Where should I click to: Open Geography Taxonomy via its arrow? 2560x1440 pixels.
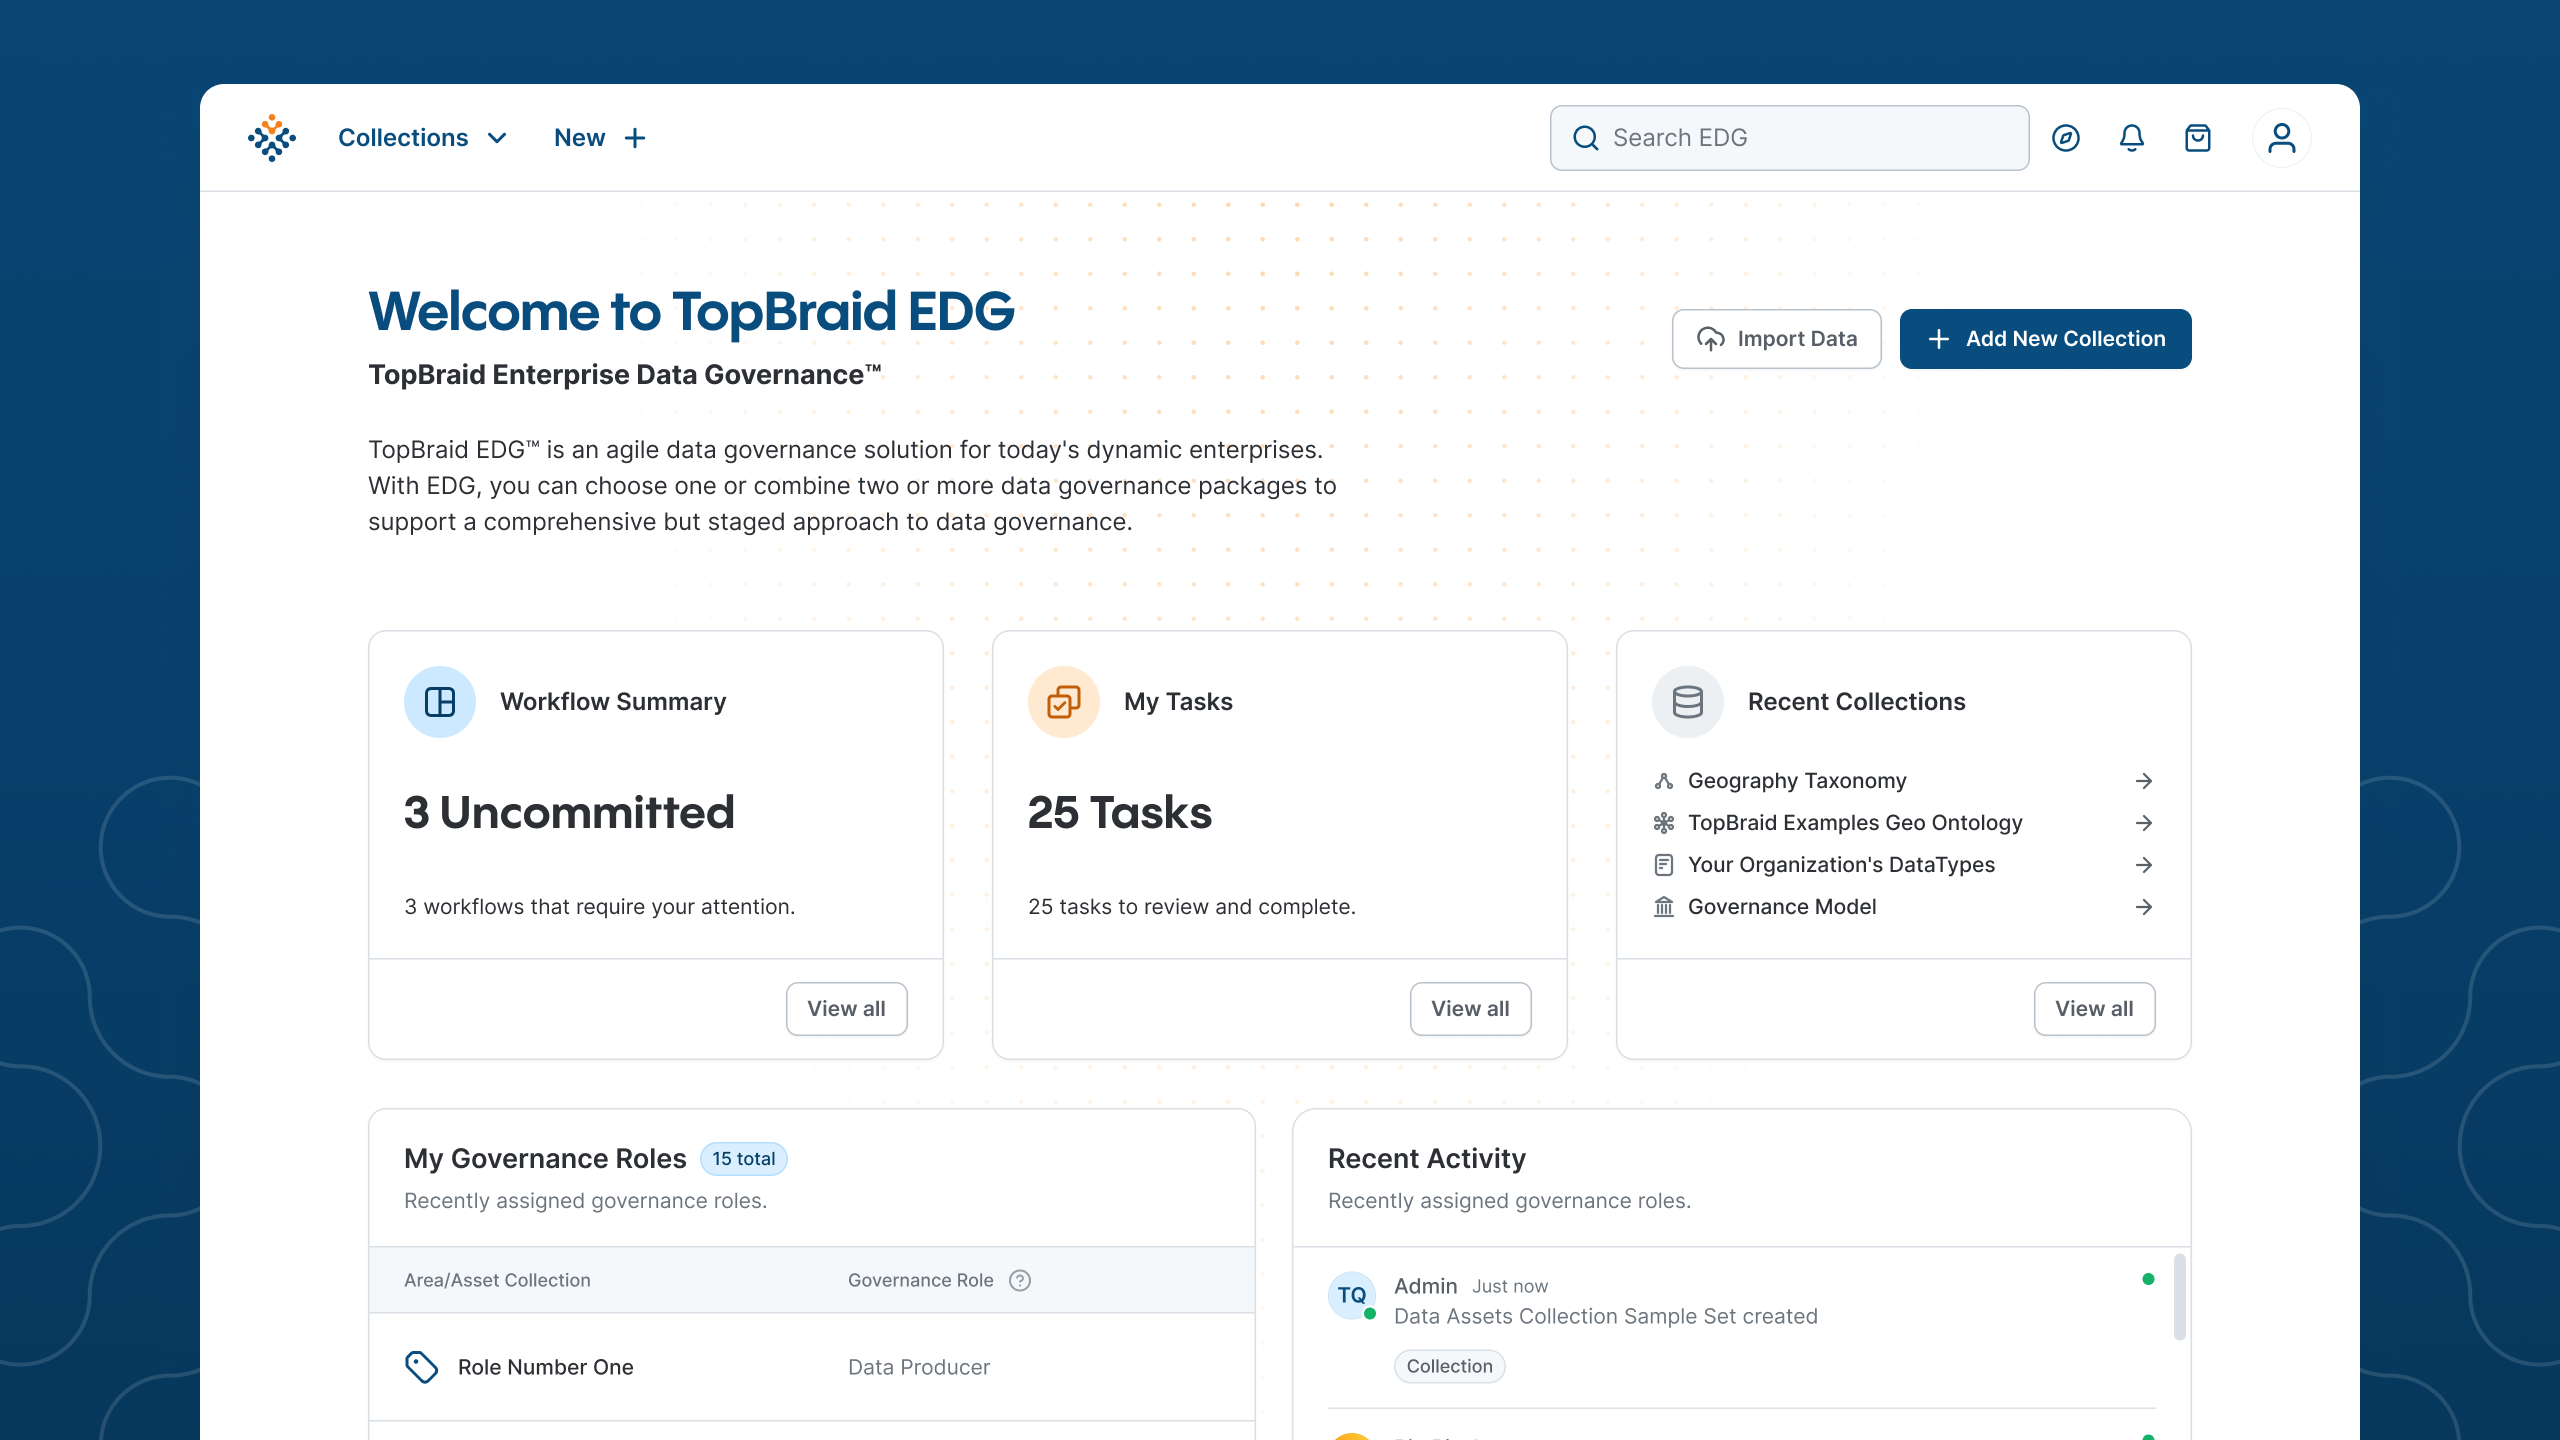coord(2143,781)
